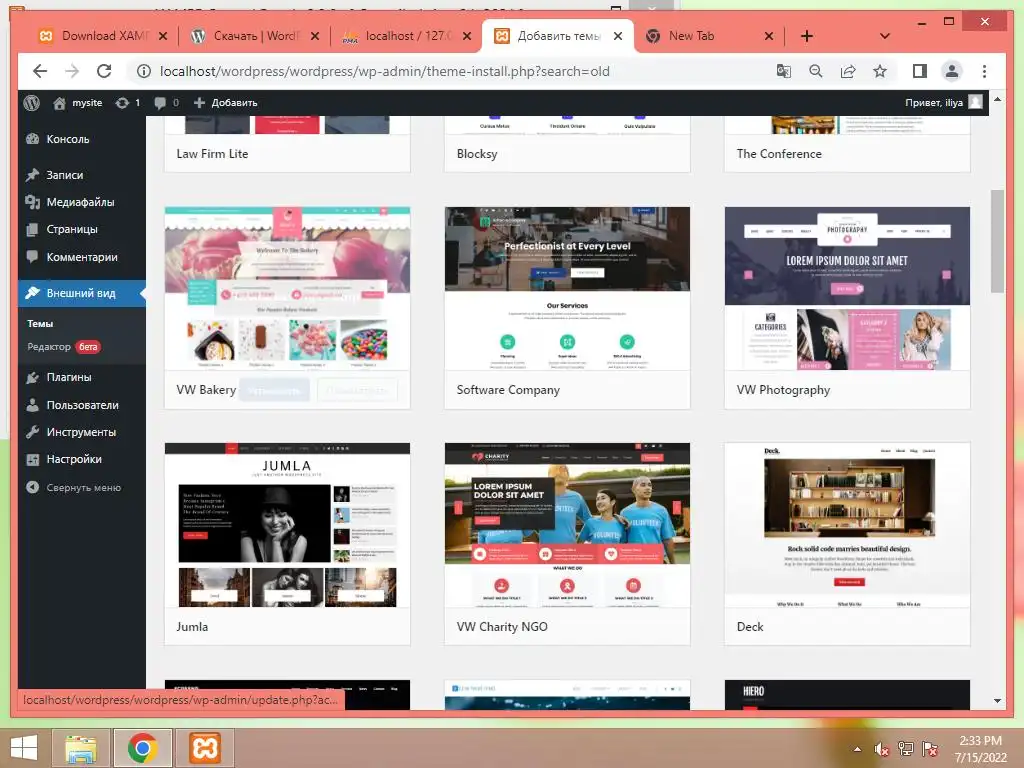Open a new browser tab with plus button
Screen dimensions: 1024x768
coord(807,36)
